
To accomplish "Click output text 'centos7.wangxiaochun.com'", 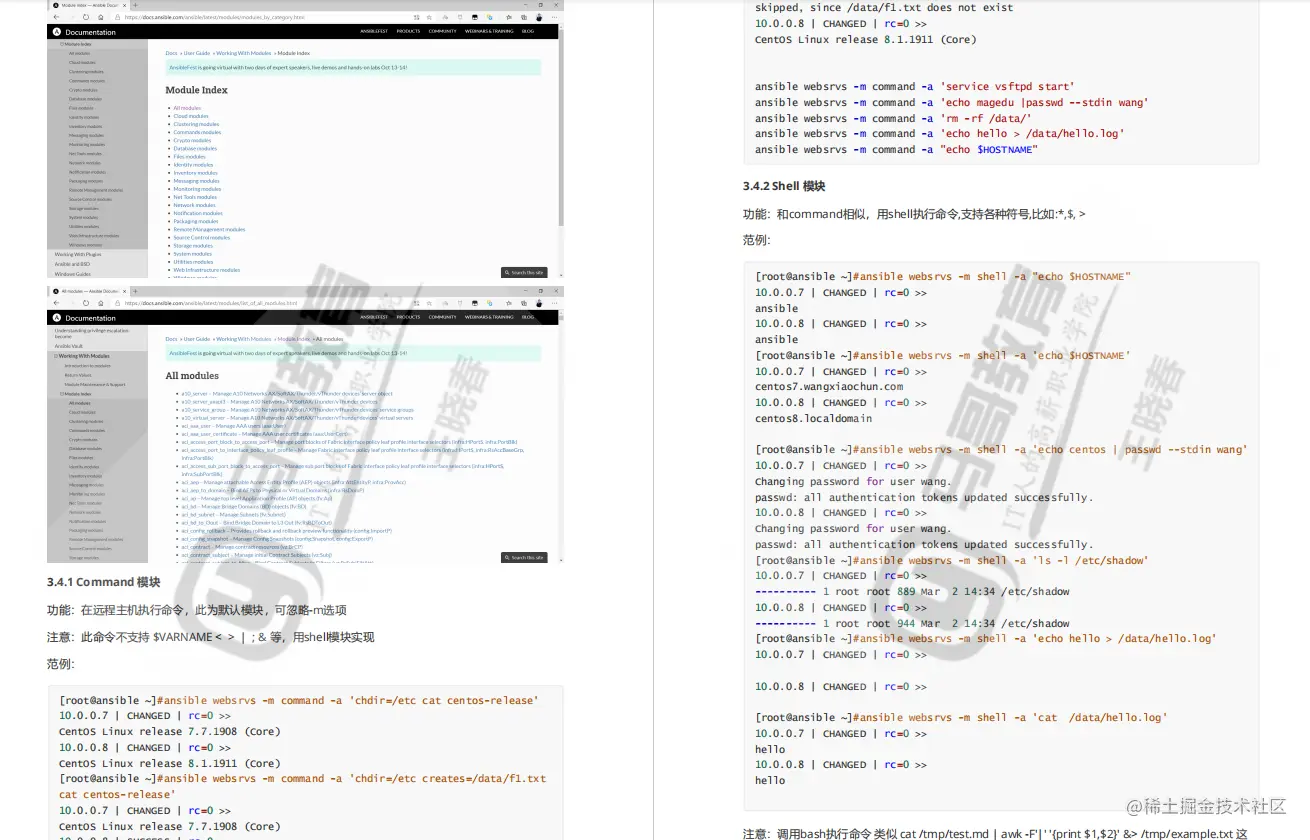I will coord(829,387).
